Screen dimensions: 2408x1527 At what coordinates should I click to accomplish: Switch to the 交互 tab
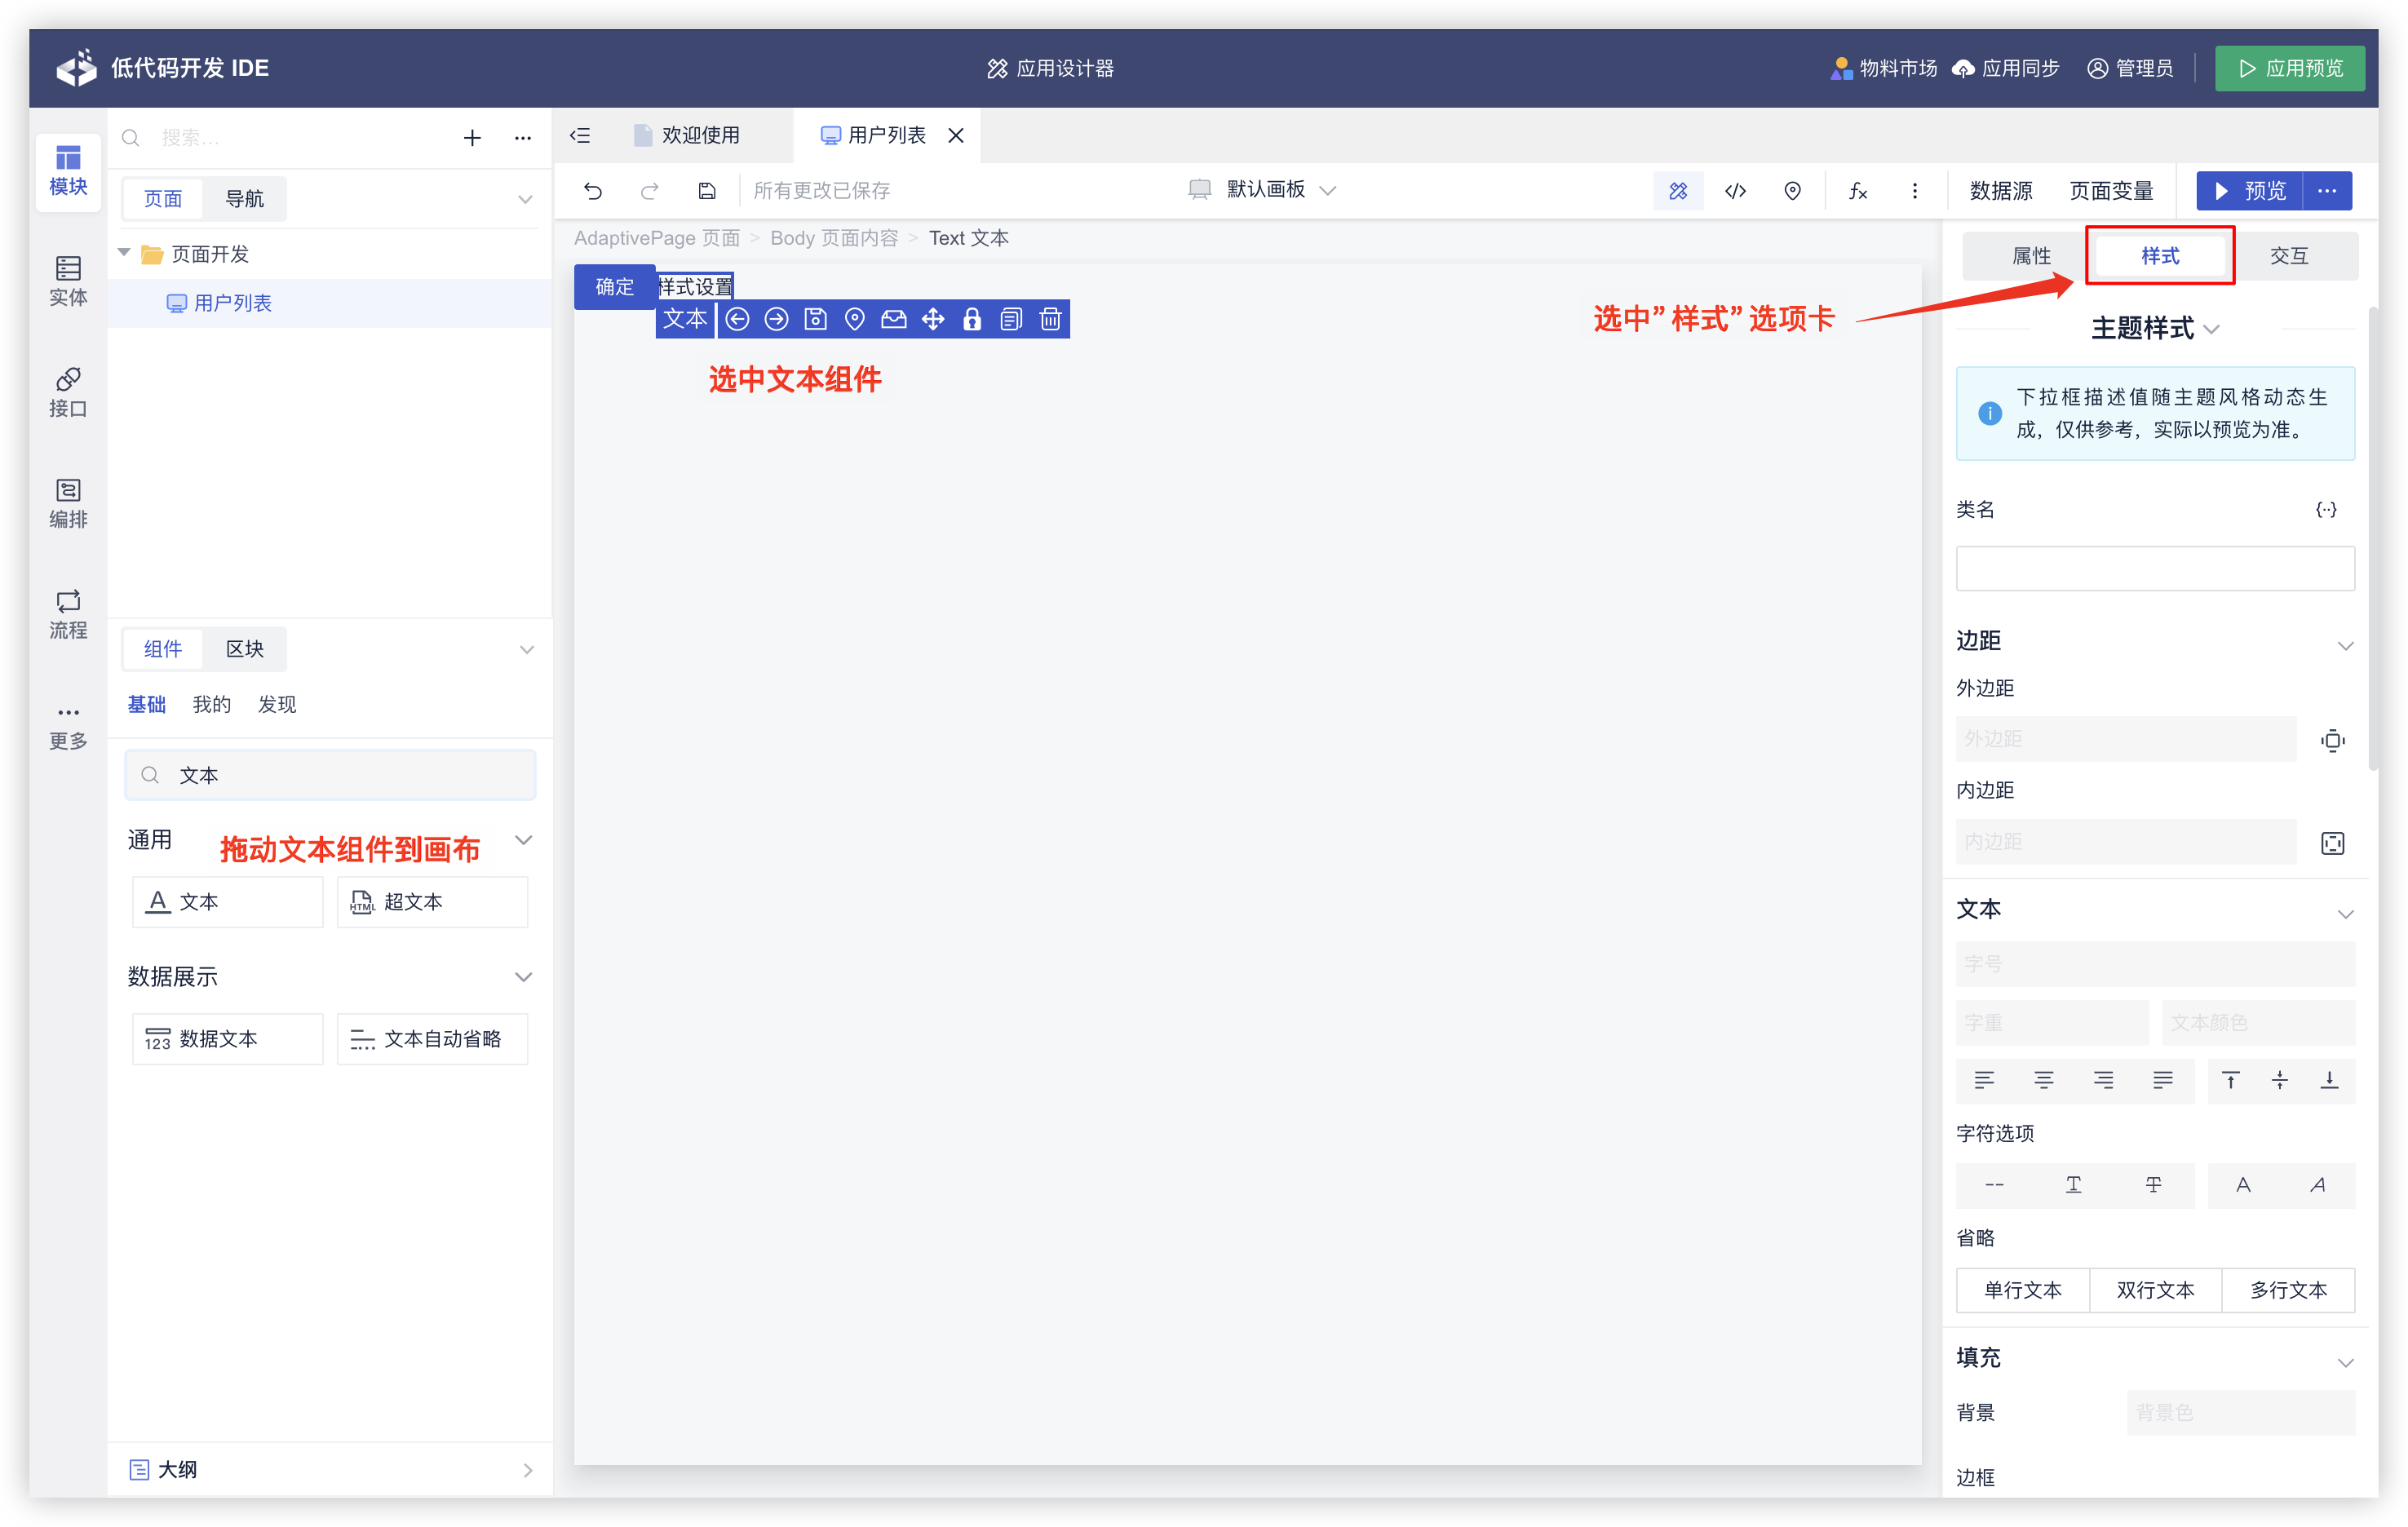pyautogui.click(x=2288, y=256)
